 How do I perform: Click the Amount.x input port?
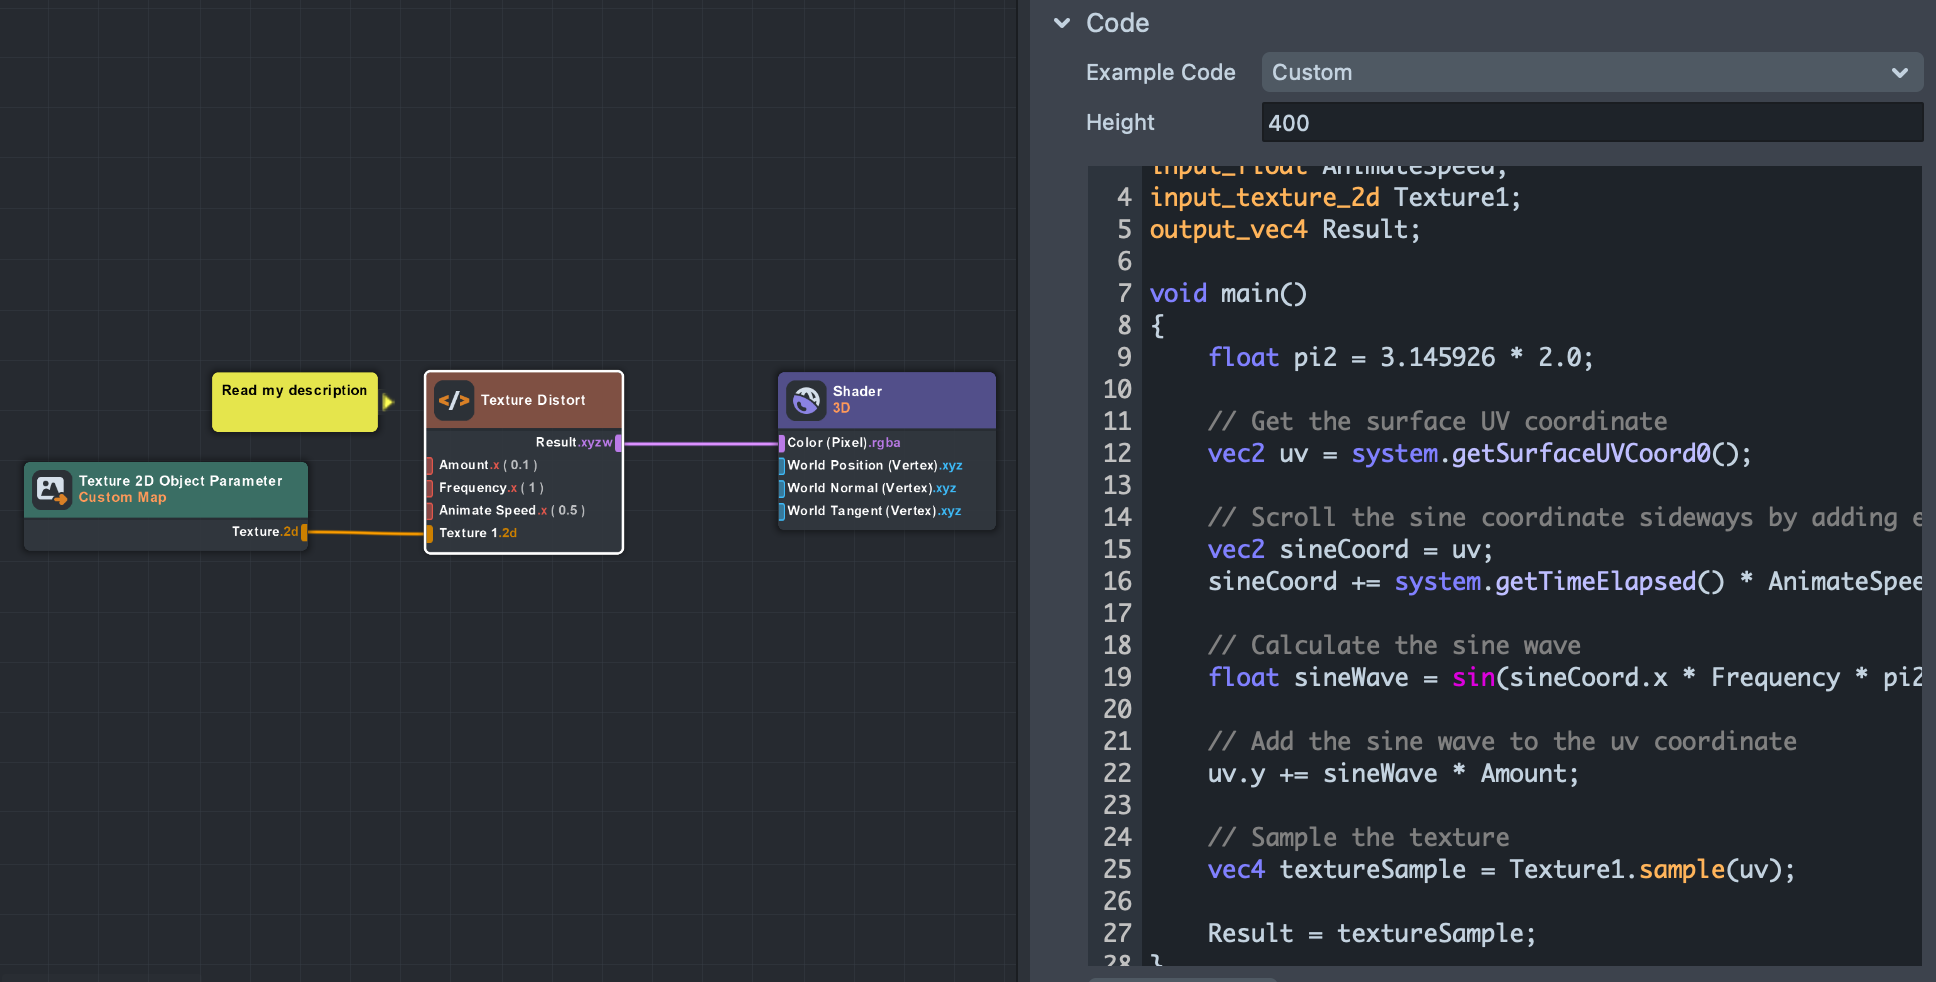coord(430,465)
